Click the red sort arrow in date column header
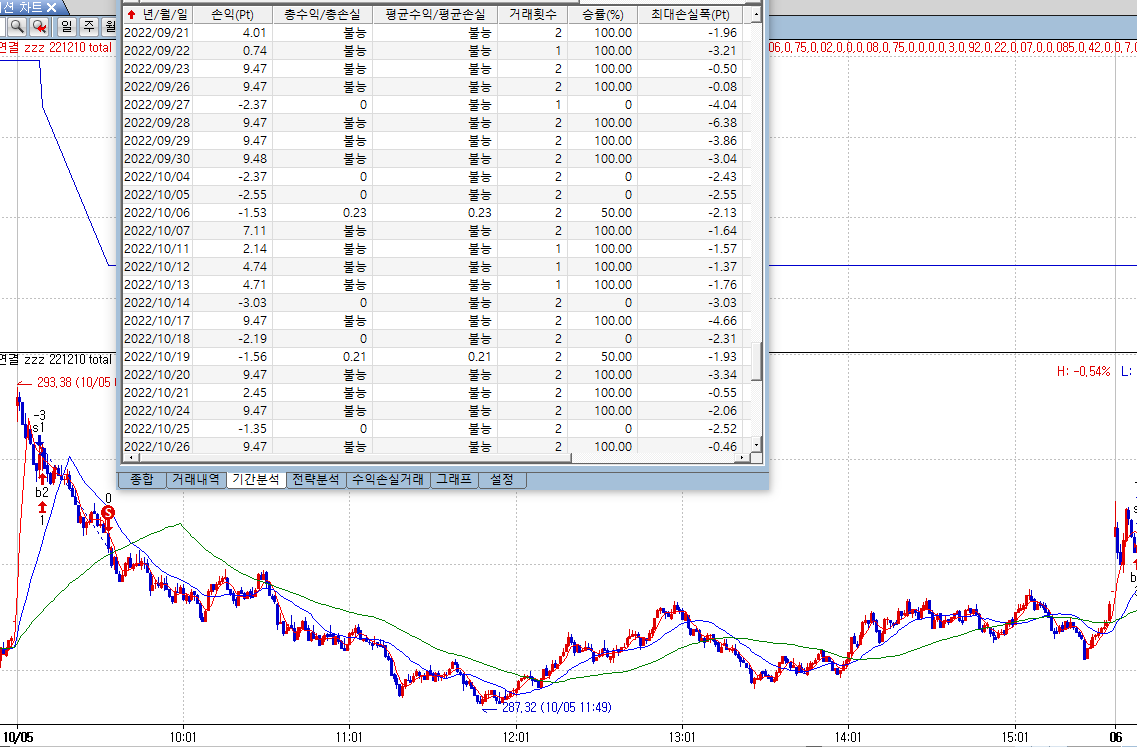Image resolution: width=1137 pixels, height=747 pixels. [x=131, y=15]
